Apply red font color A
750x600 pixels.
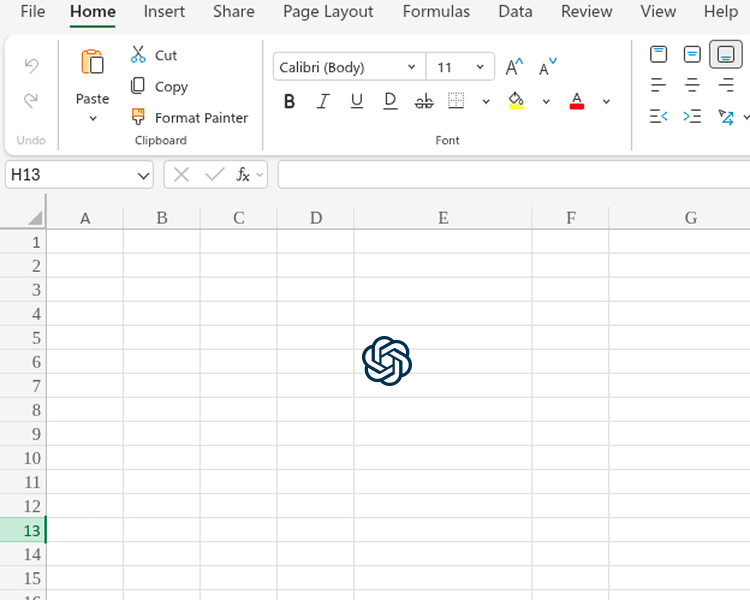click(577, 100)
